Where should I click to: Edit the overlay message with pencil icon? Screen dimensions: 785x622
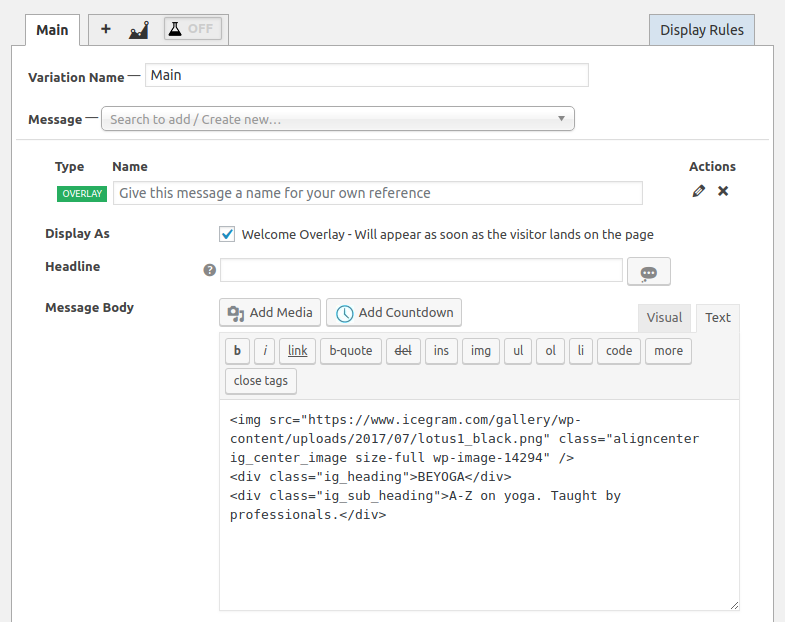[698, 191]
